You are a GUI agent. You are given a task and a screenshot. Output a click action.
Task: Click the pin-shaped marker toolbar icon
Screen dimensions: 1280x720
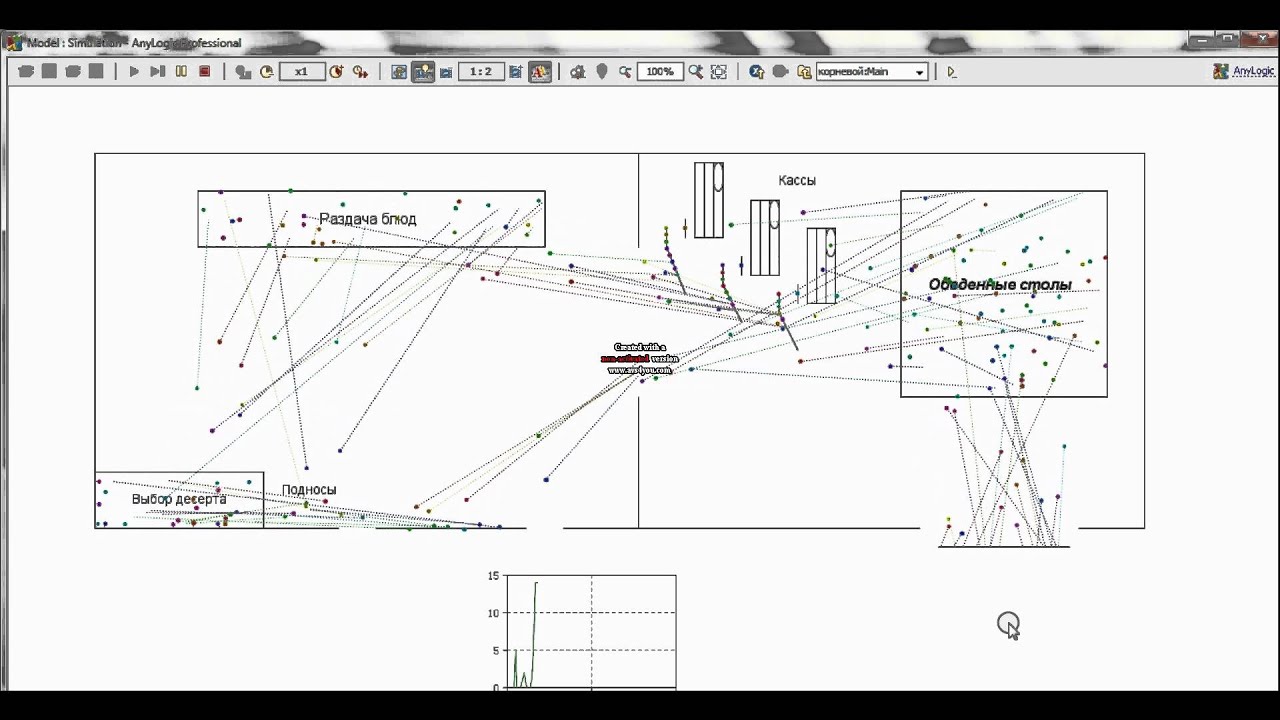602,72
